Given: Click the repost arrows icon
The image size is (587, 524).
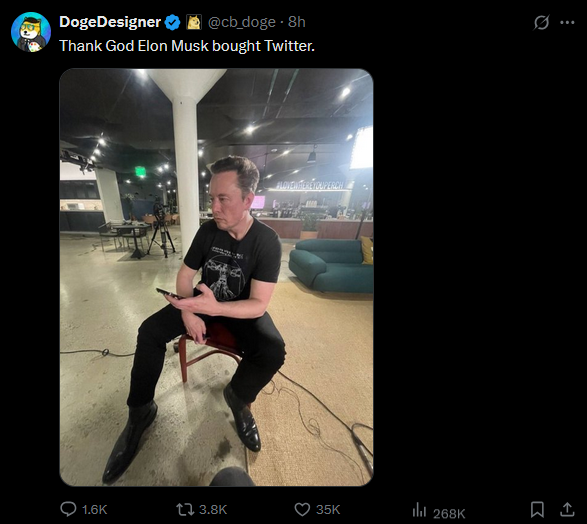Looking at the screenshot, I should tap(185, 509).
